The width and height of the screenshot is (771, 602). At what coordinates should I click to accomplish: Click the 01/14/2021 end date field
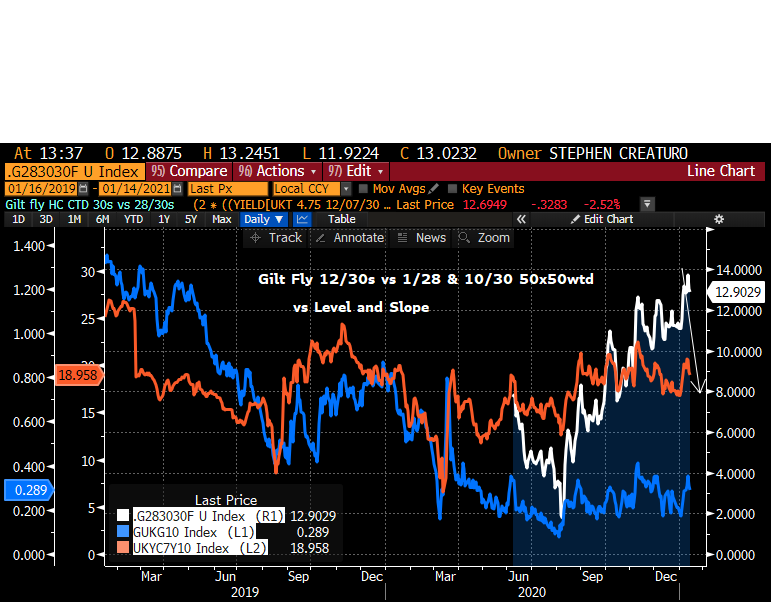(136, 189)
